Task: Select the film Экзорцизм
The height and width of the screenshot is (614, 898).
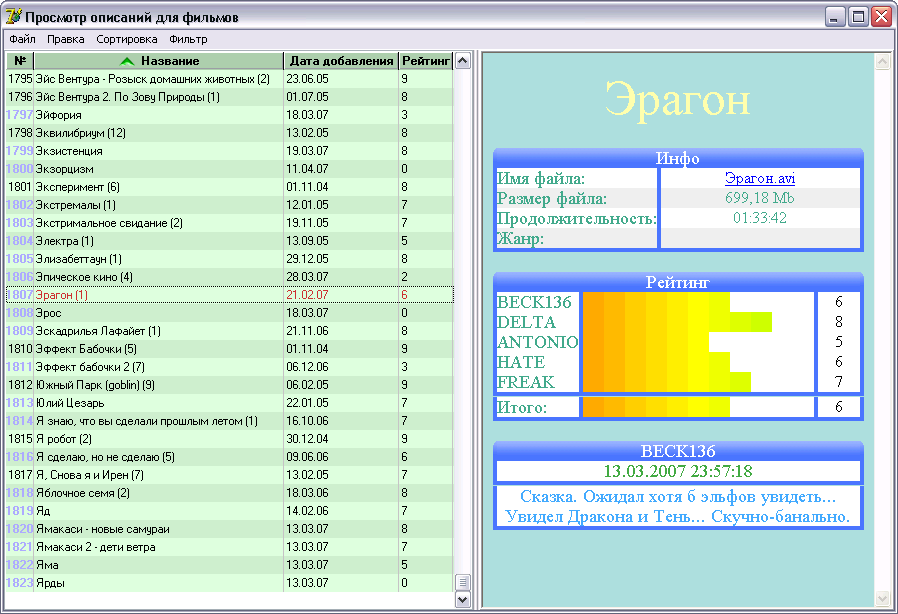Action: [x=230, y=169]
